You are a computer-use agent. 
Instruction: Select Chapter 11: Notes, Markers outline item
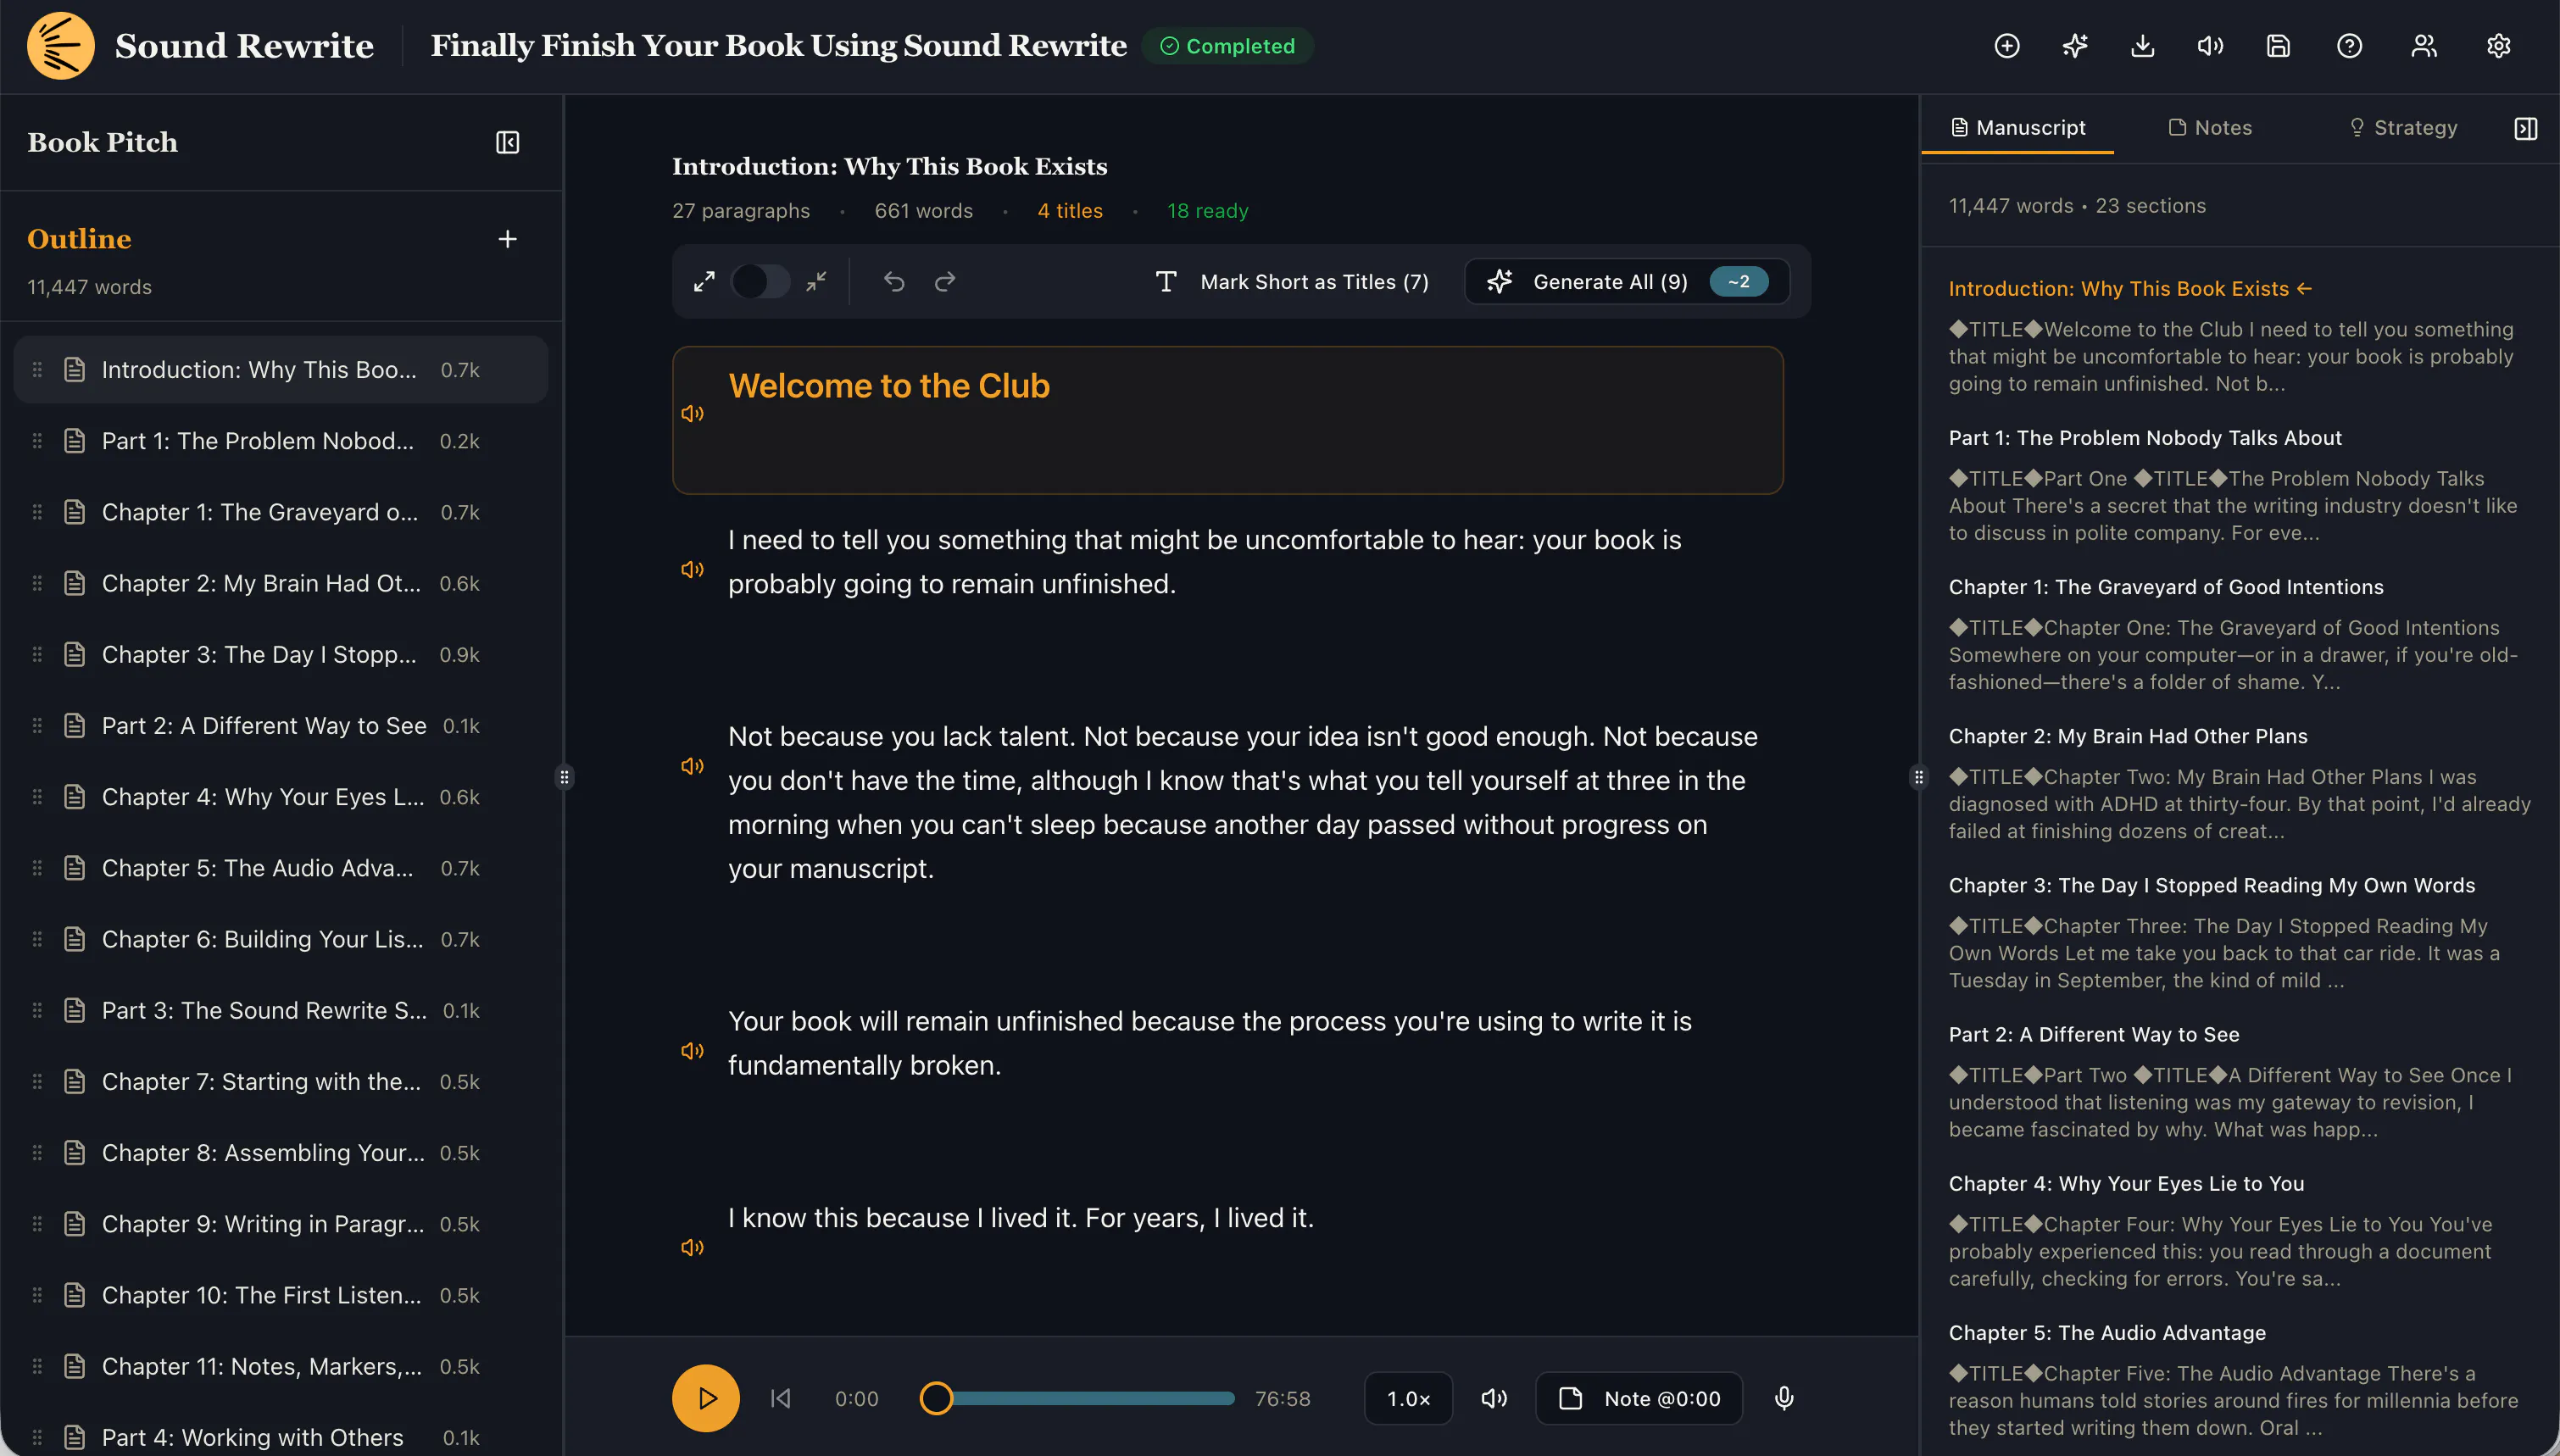281,1366
